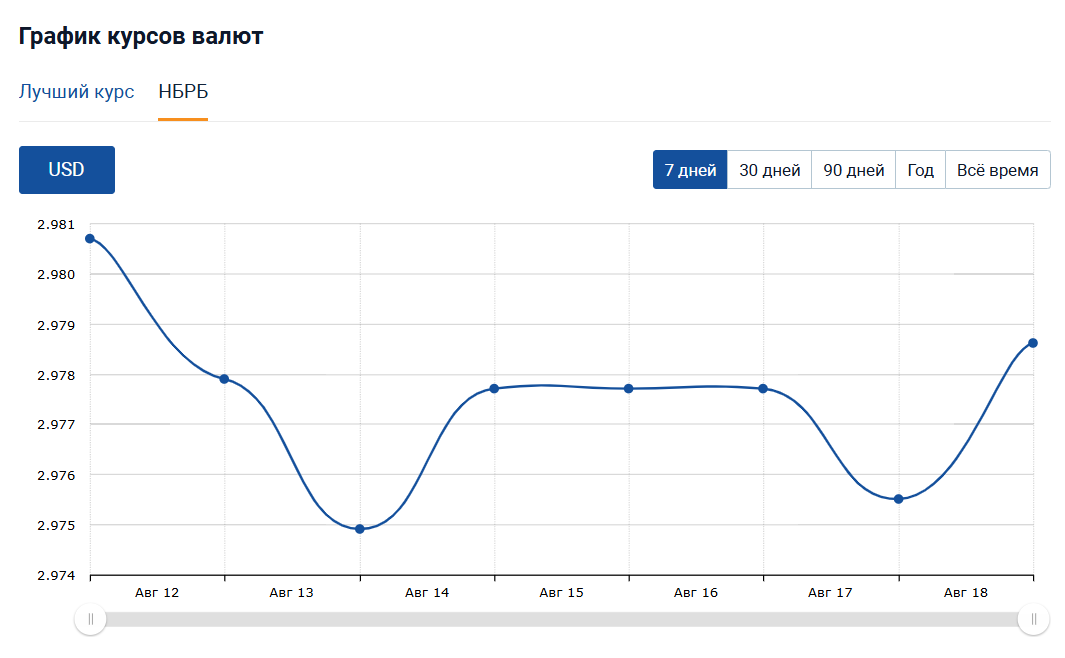Click the last data point near 2.9786
This screenshot has width=1065, height=658.
pos(1033,343)
